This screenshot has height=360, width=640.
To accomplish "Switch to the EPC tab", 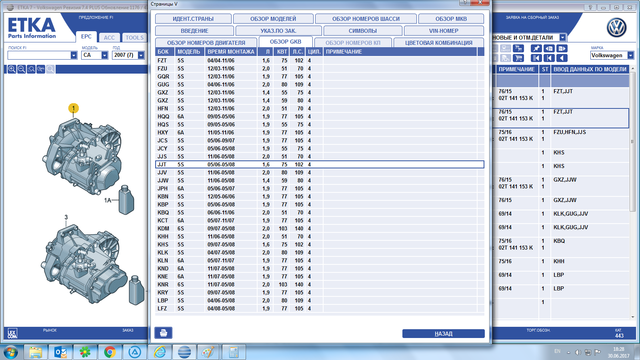I will pyautogui.click(x=86, y=37).
